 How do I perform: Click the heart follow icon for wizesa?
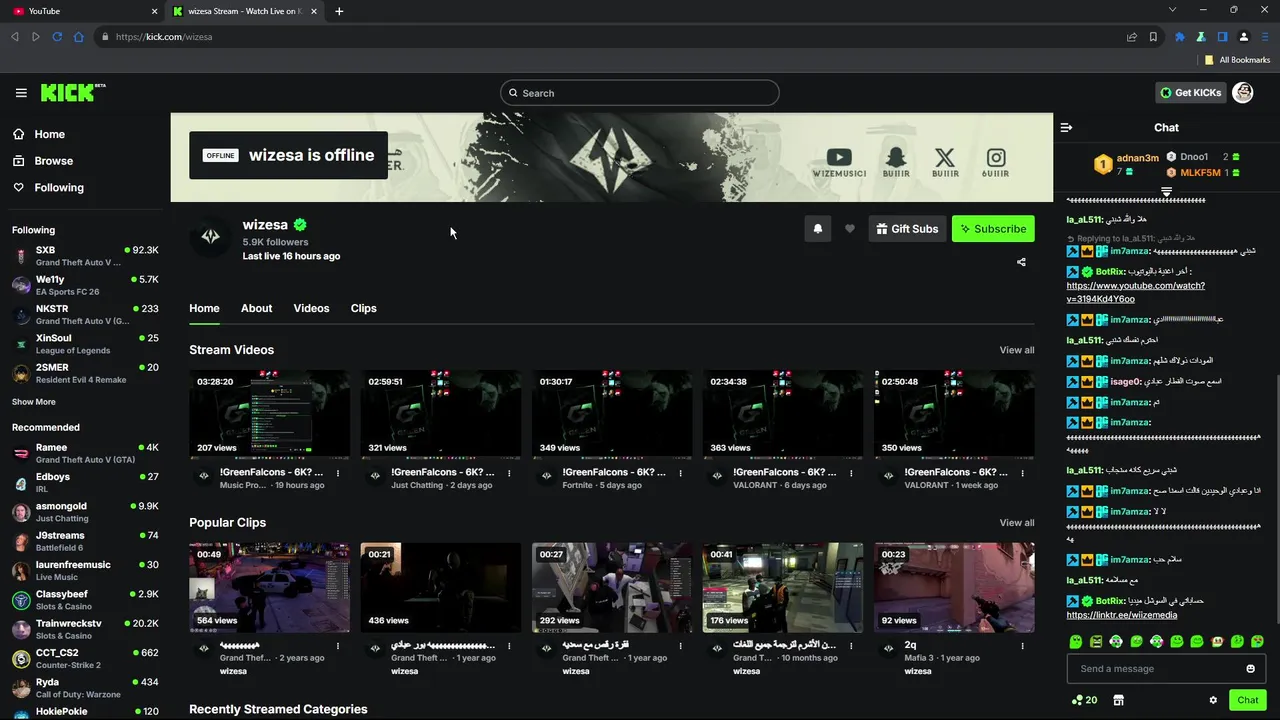(850, 229)
